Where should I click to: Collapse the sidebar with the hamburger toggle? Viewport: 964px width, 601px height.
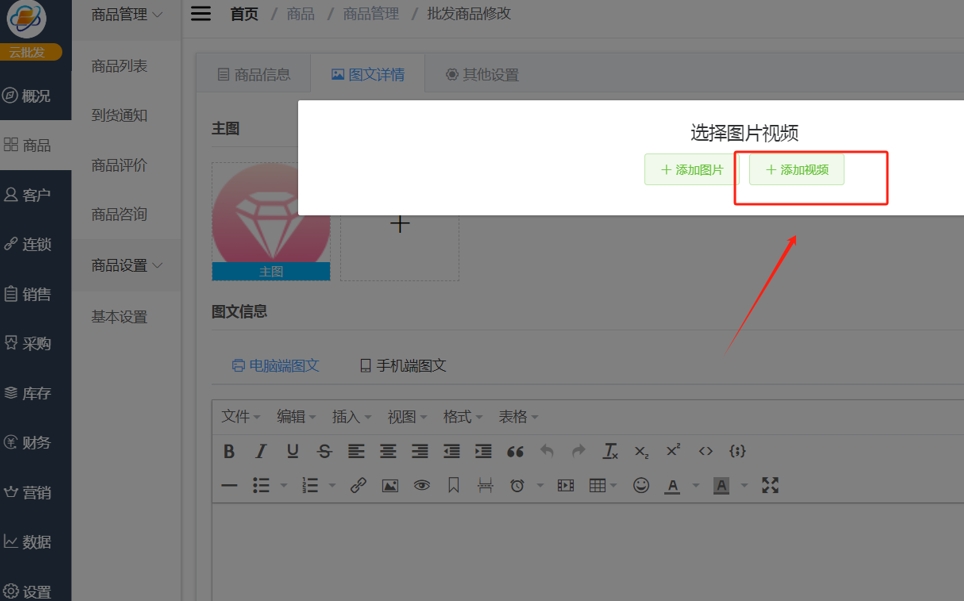pos(200,14)
